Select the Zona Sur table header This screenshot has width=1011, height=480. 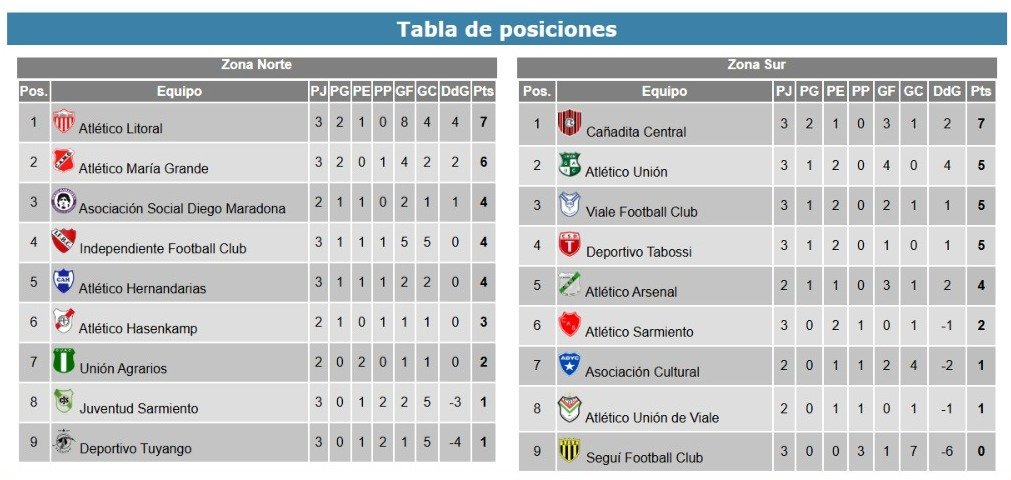(756, 65)
